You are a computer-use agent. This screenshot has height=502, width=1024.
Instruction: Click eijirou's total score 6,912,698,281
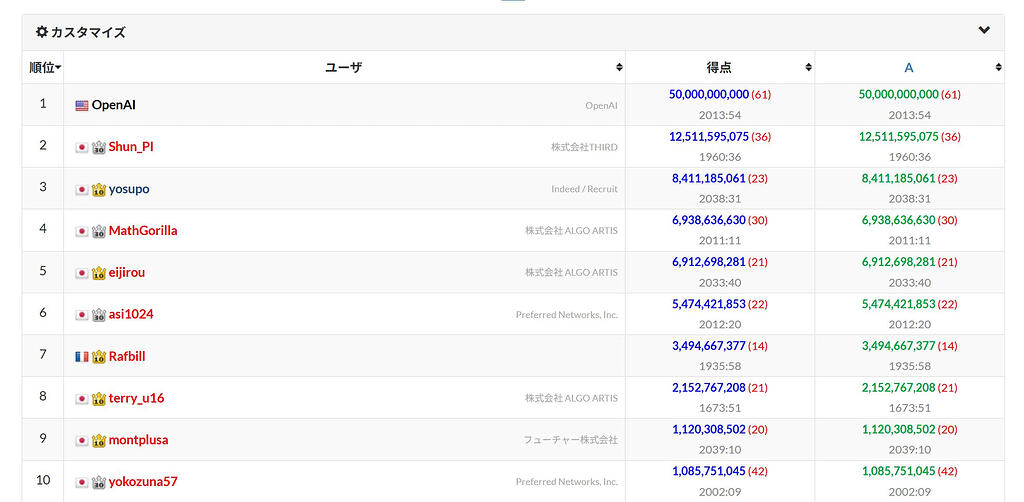pos(709,262)
